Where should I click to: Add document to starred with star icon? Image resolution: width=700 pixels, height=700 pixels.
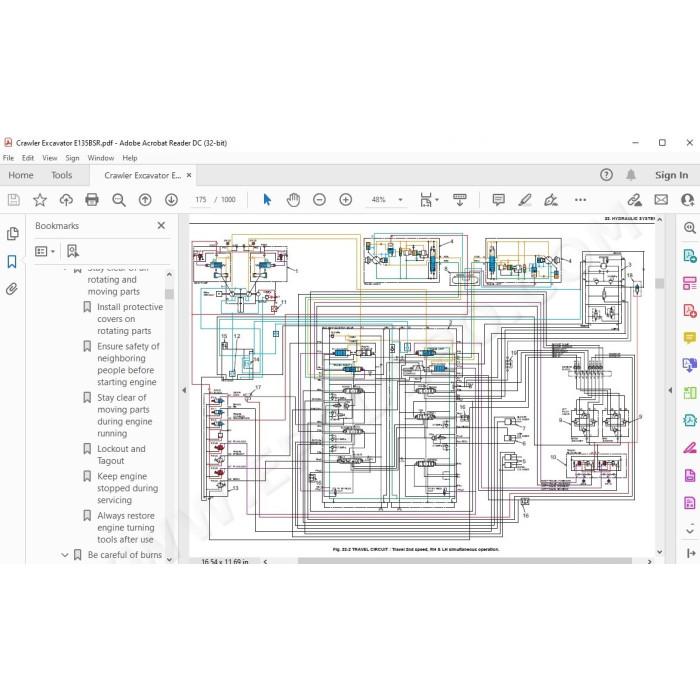pyautogui.click(x=40, y=200)
